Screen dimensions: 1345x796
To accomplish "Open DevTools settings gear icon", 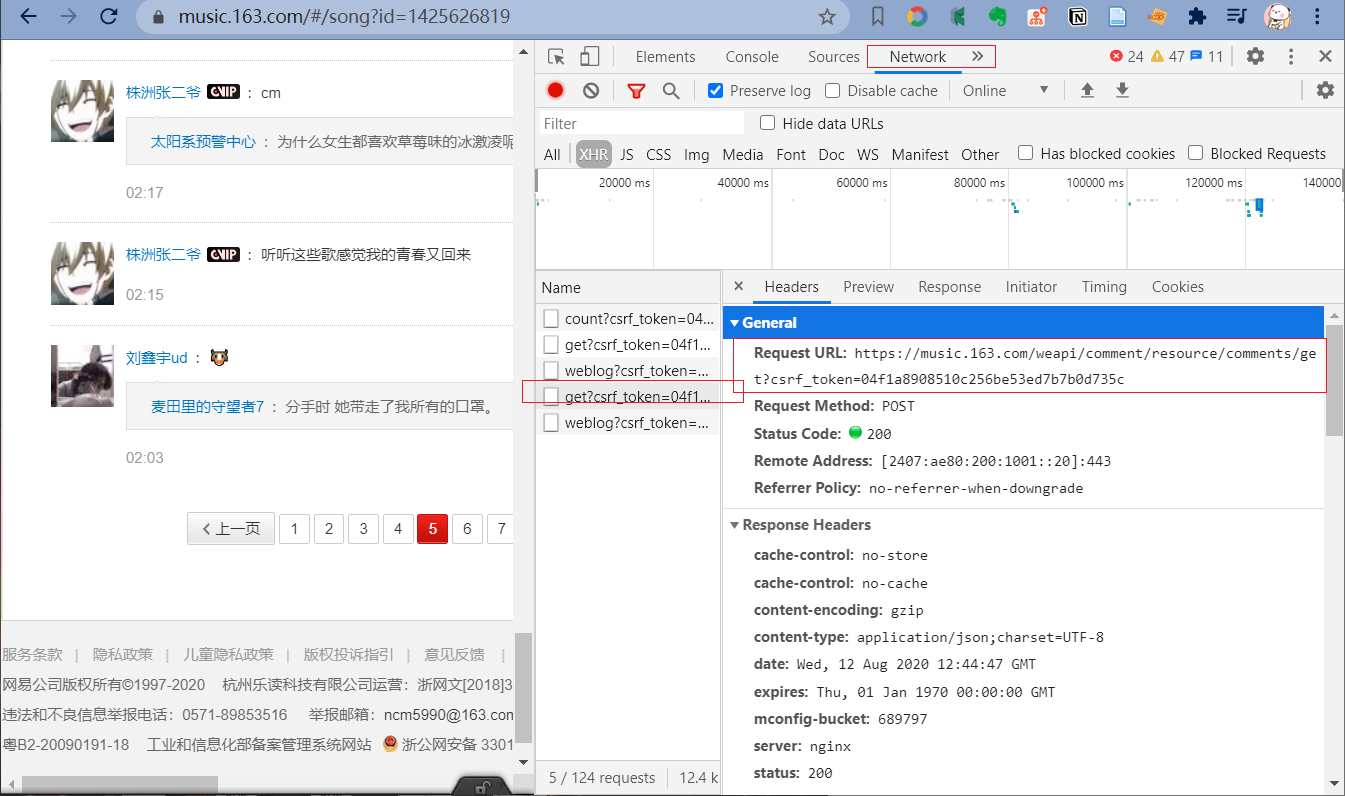I will tap(1255, 57).
